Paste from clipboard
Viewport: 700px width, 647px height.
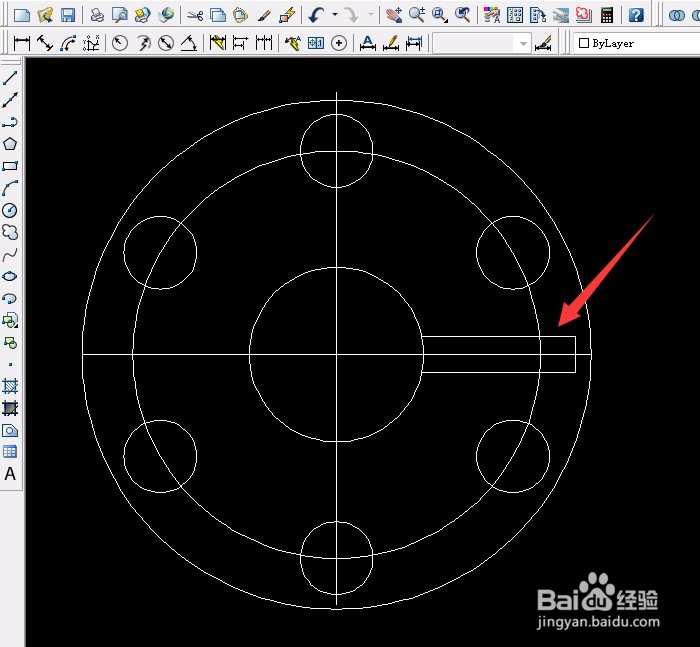241,15
